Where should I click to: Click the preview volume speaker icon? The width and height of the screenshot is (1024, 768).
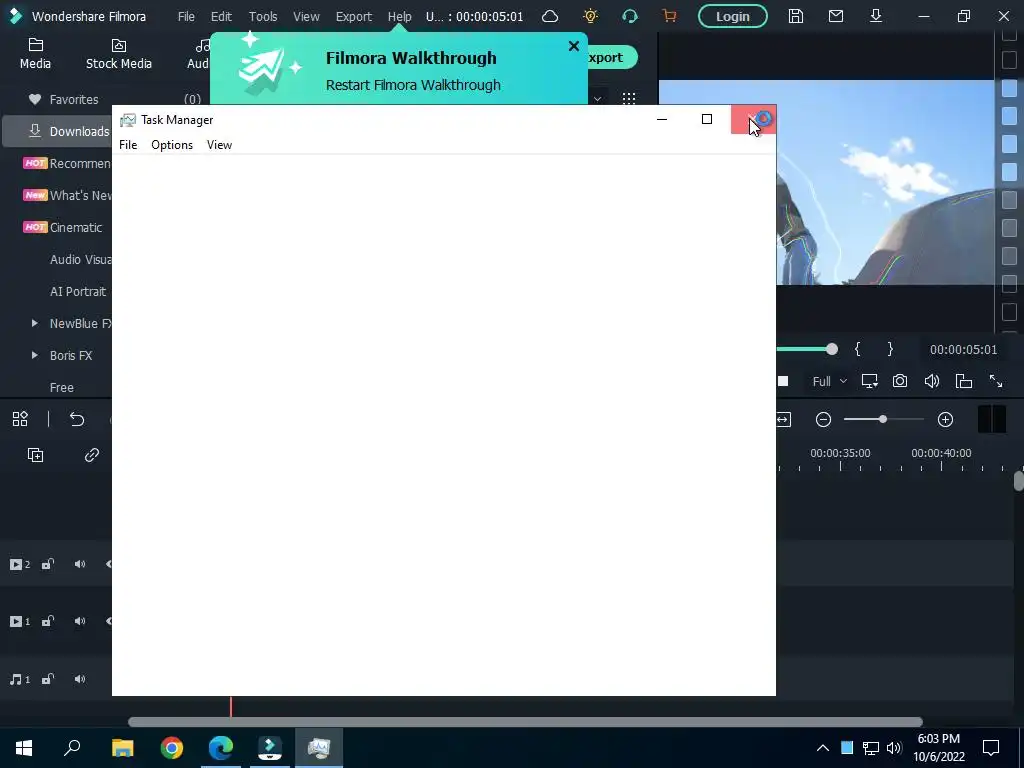tap(932, 381)
